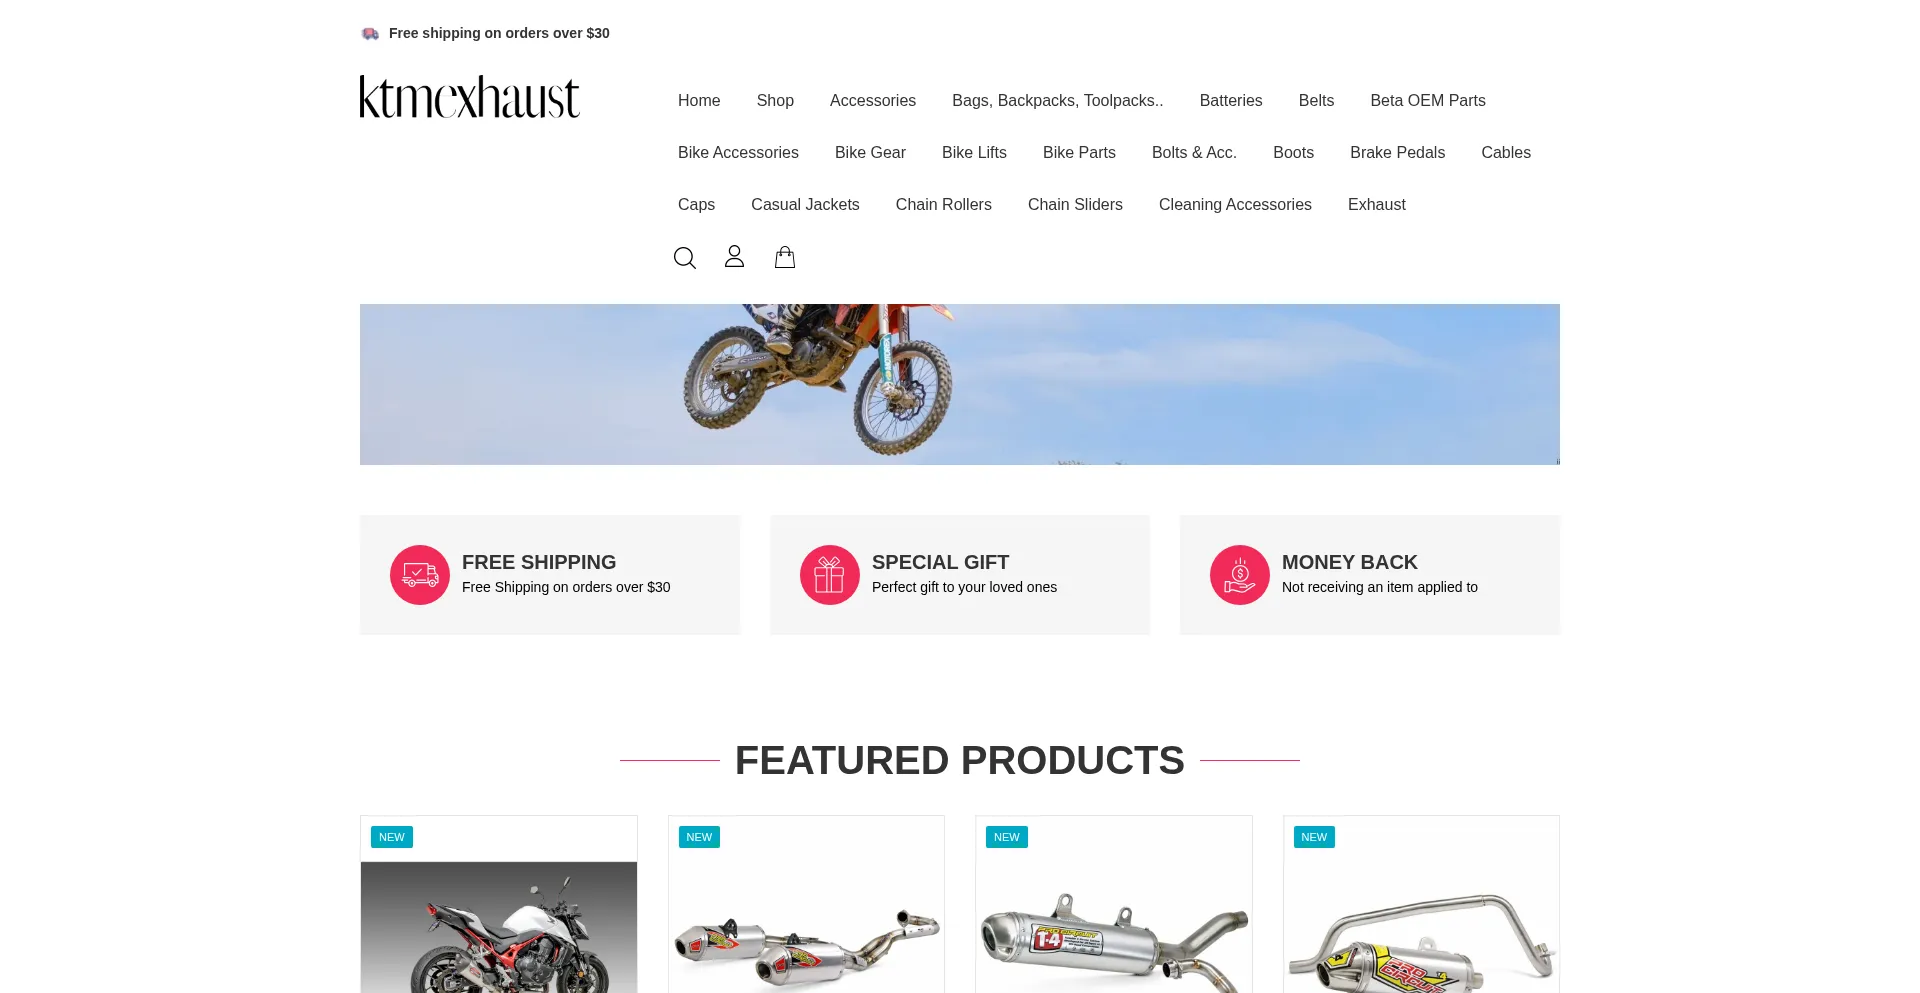Open the search magnifier icon
This screenshot has width=1920, height=993.
coord(685,258)
